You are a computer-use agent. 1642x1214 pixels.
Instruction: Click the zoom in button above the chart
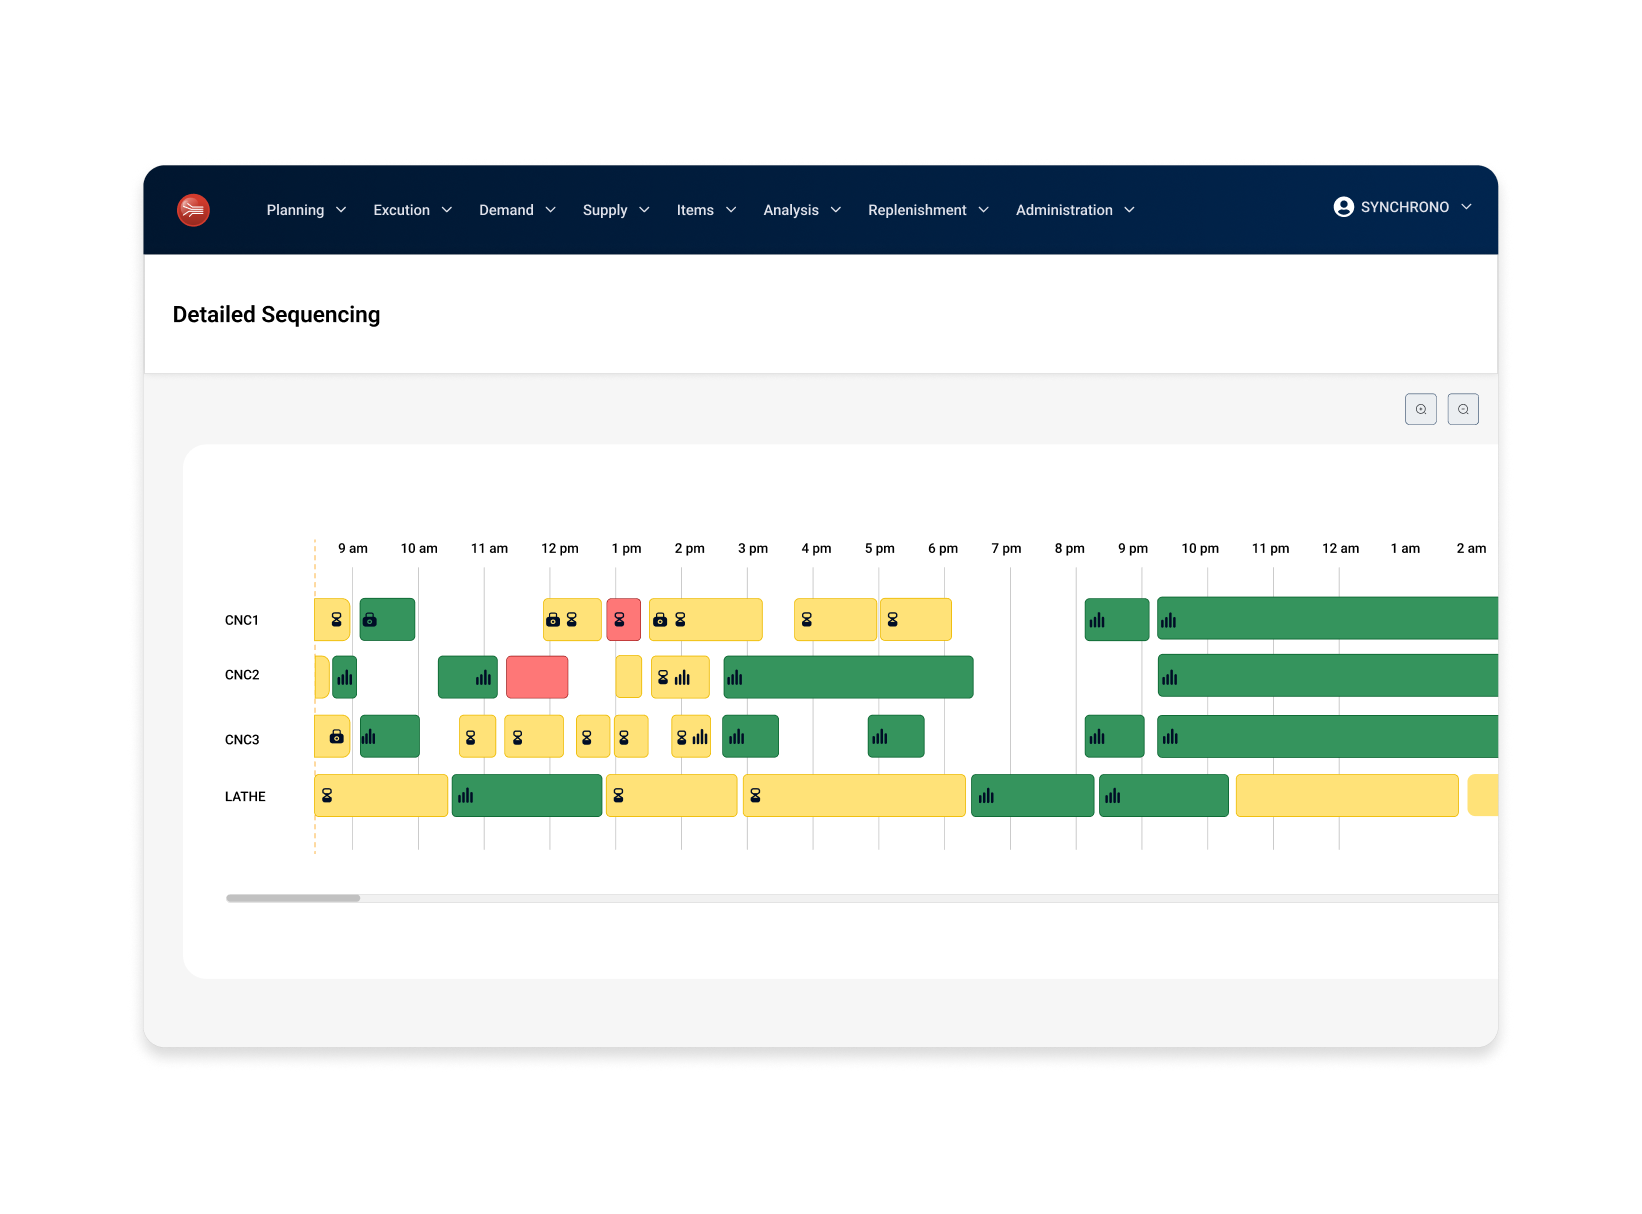[1420, 408]
